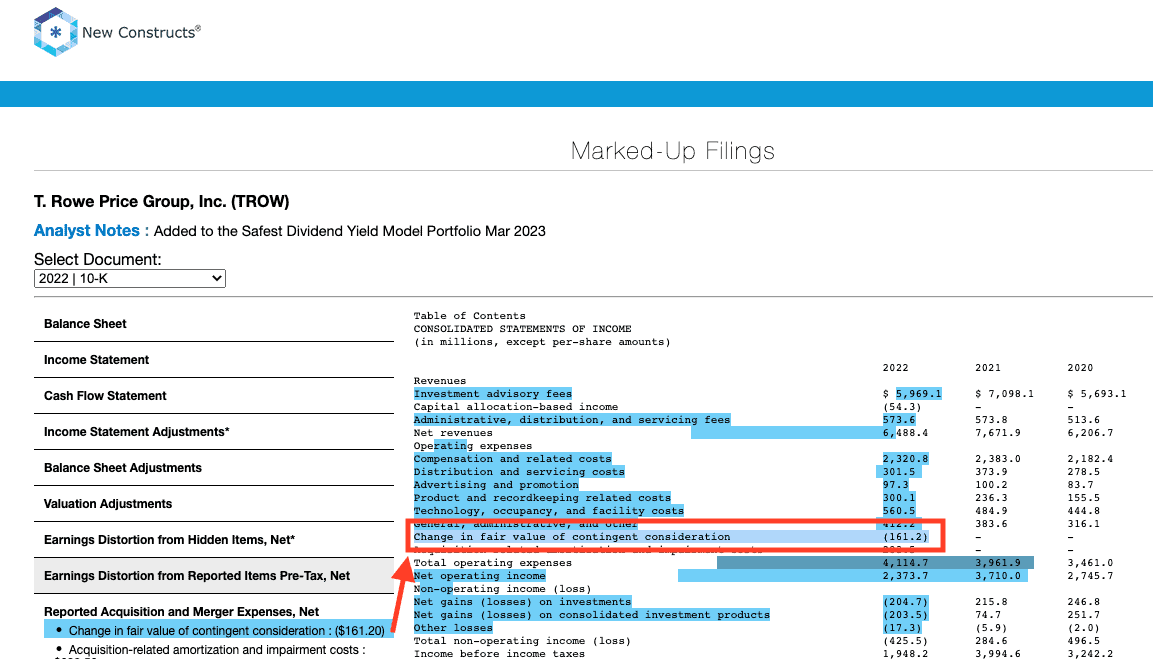
Task: Open the Balance Sheet section
Action: coord(85,324)
